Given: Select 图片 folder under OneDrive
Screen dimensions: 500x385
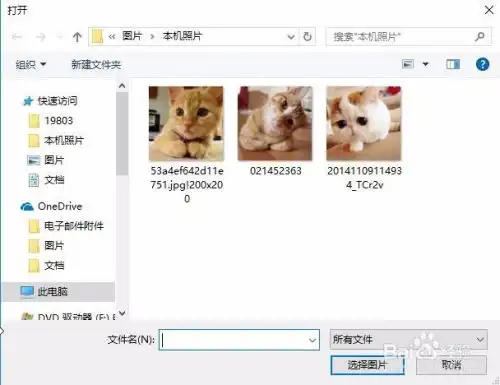Looking at the screenshot, I should pos(54,246).
